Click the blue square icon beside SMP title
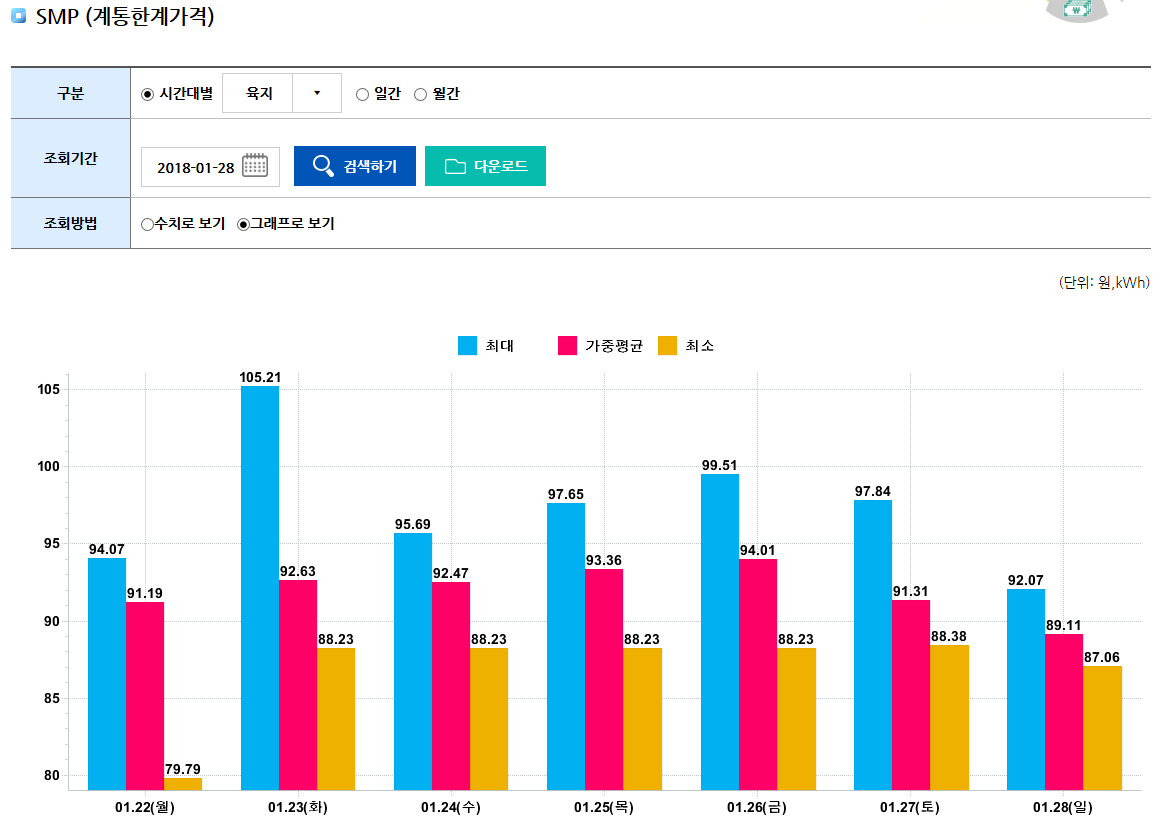This screenshot has height=831, width=1160. pos(18,17)
